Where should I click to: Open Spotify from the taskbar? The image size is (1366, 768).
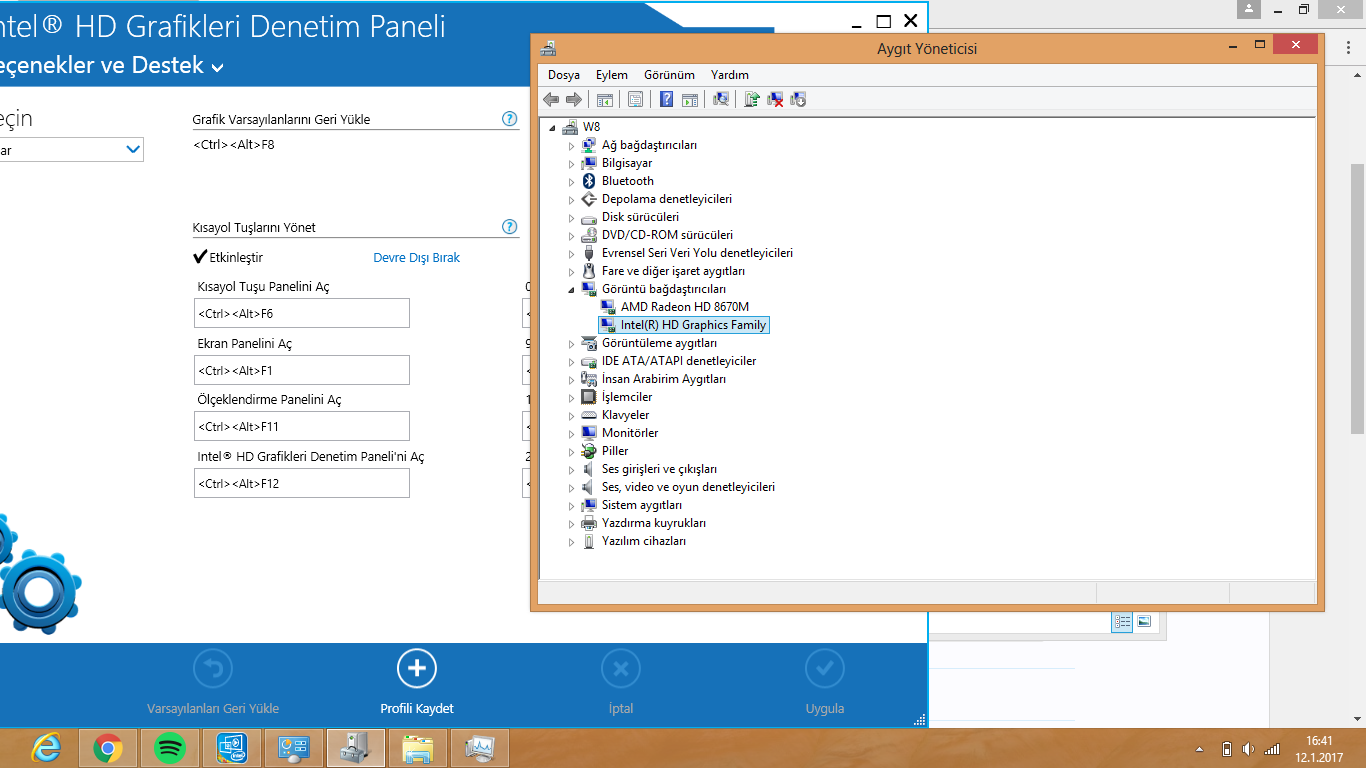tap(170, 748)
